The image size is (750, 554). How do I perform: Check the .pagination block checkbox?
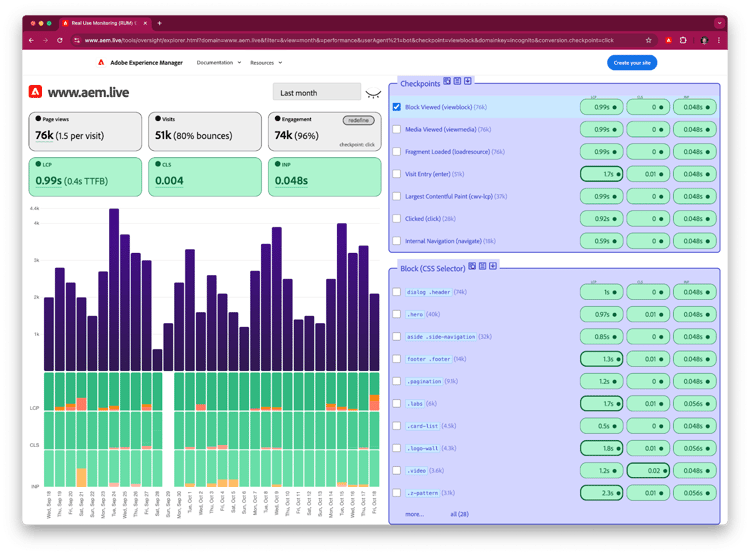397,381
